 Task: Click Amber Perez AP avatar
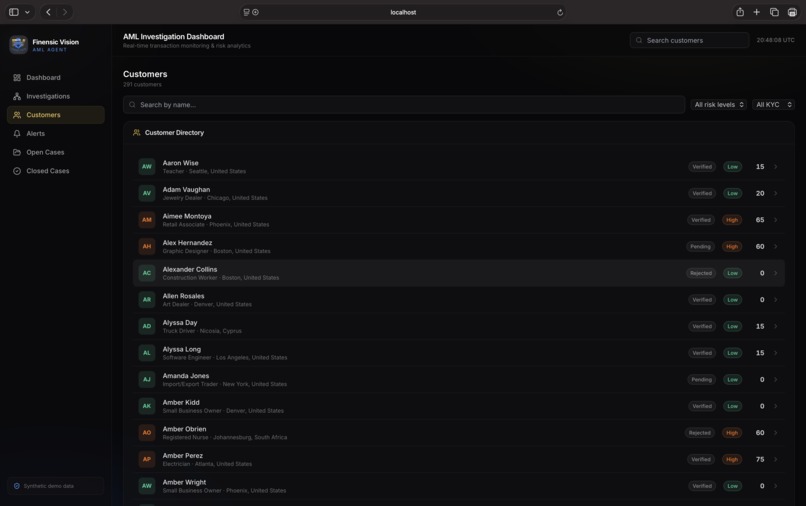click(146, 459)
